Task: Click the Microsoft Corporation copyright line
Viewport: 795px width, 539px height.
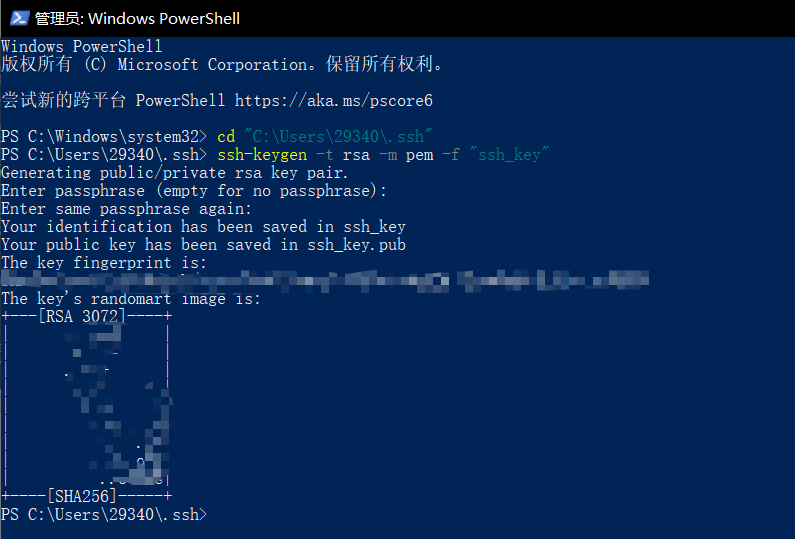Action: 223,64
